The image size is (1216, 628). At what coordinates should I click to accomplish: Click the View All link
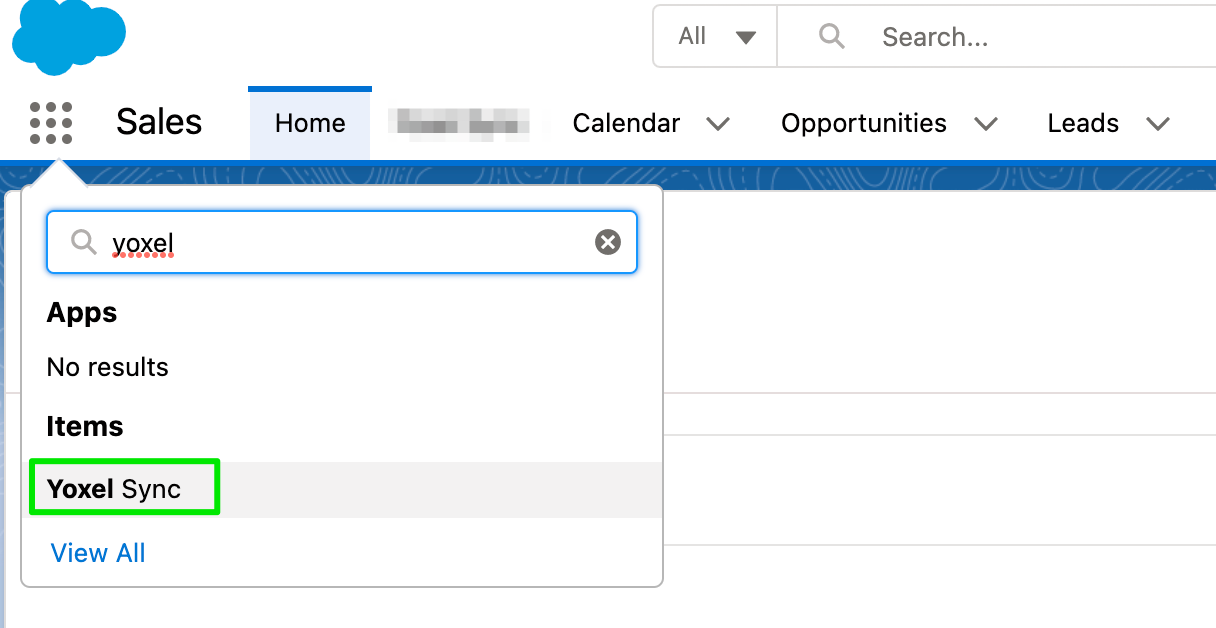click(98, 553)
